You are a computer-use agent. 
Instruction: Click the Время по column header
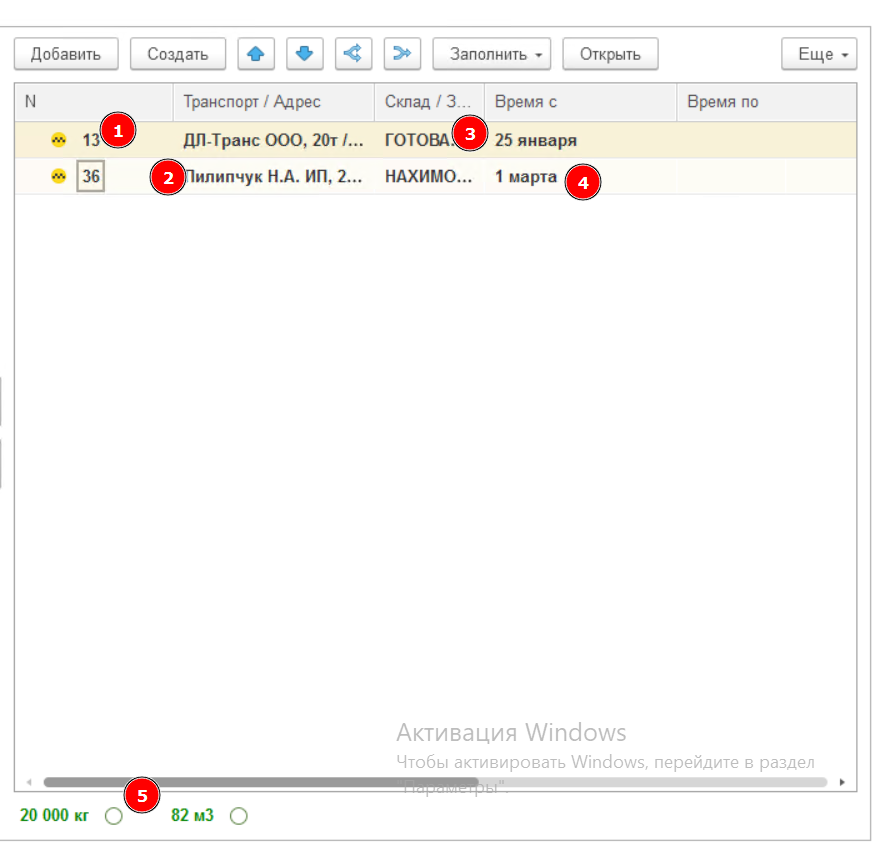pyautogui.click(x=767, y=102)
